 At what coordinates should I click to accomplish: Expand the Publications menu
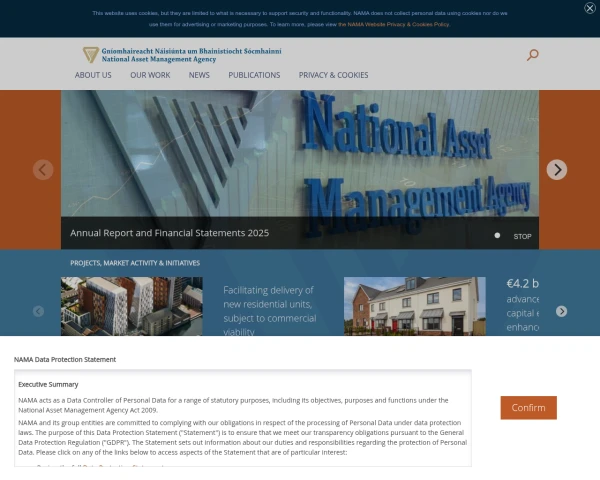point(254,75)
